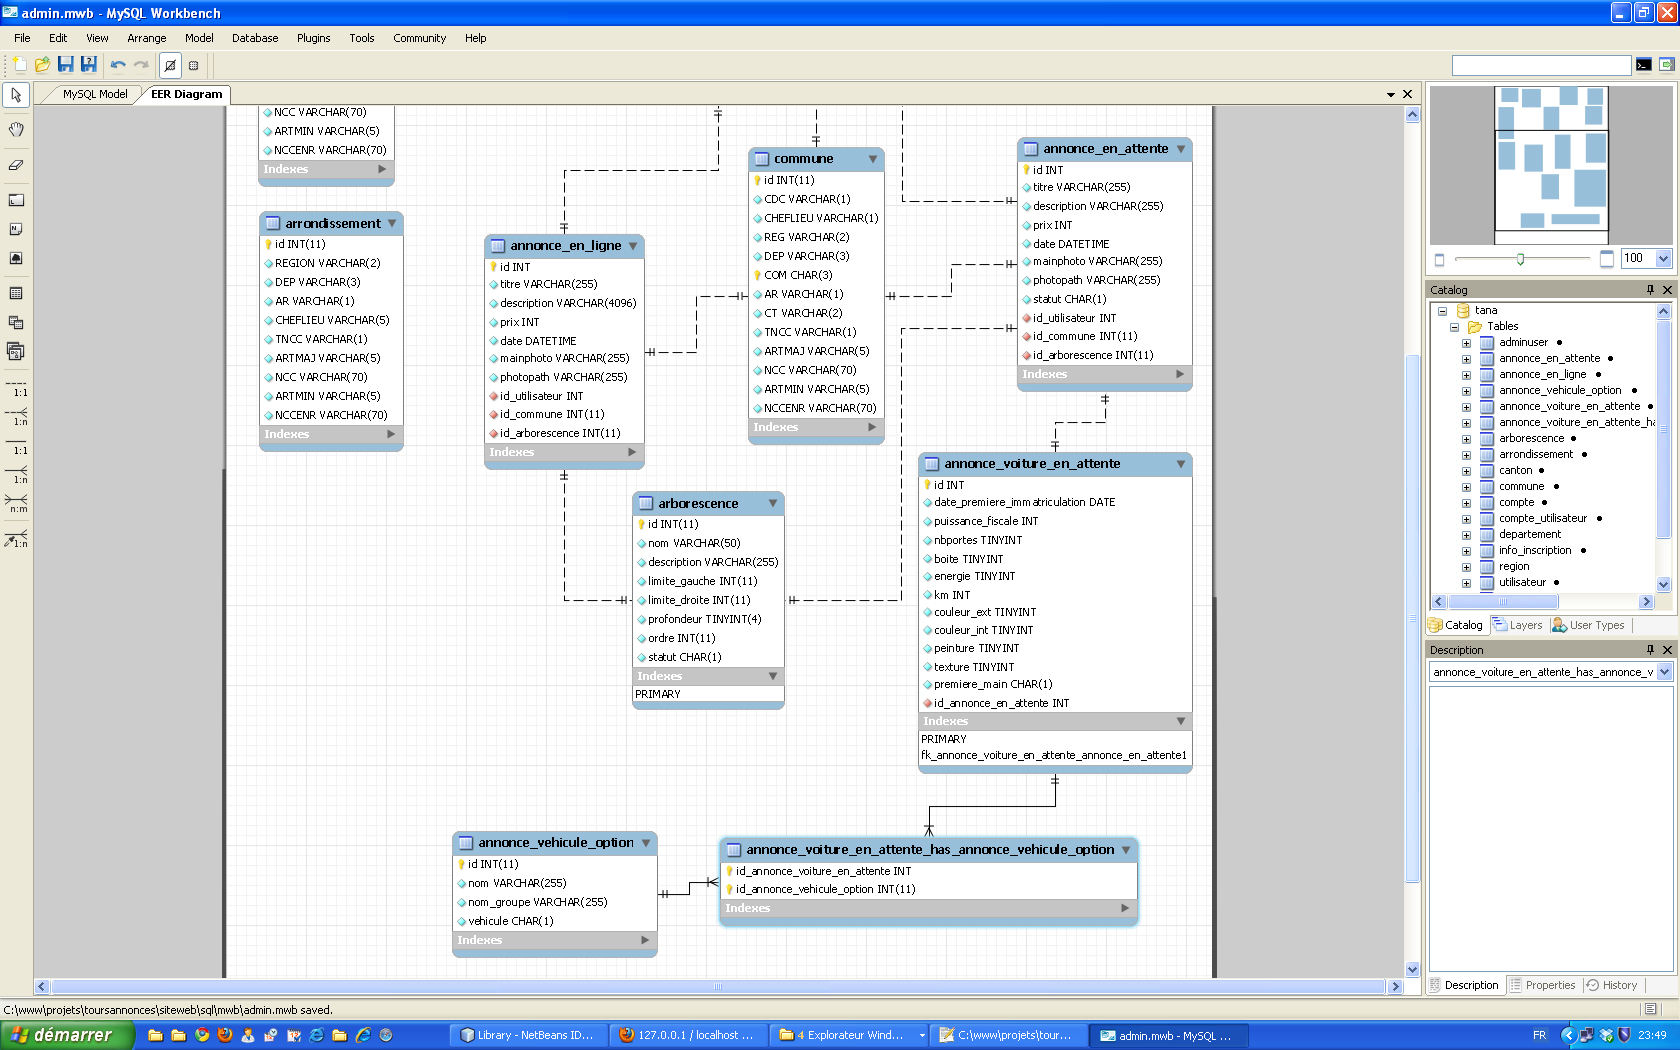Open the File menu
The height and width of the screenshot is (1050, 1680).
(22, 38)
